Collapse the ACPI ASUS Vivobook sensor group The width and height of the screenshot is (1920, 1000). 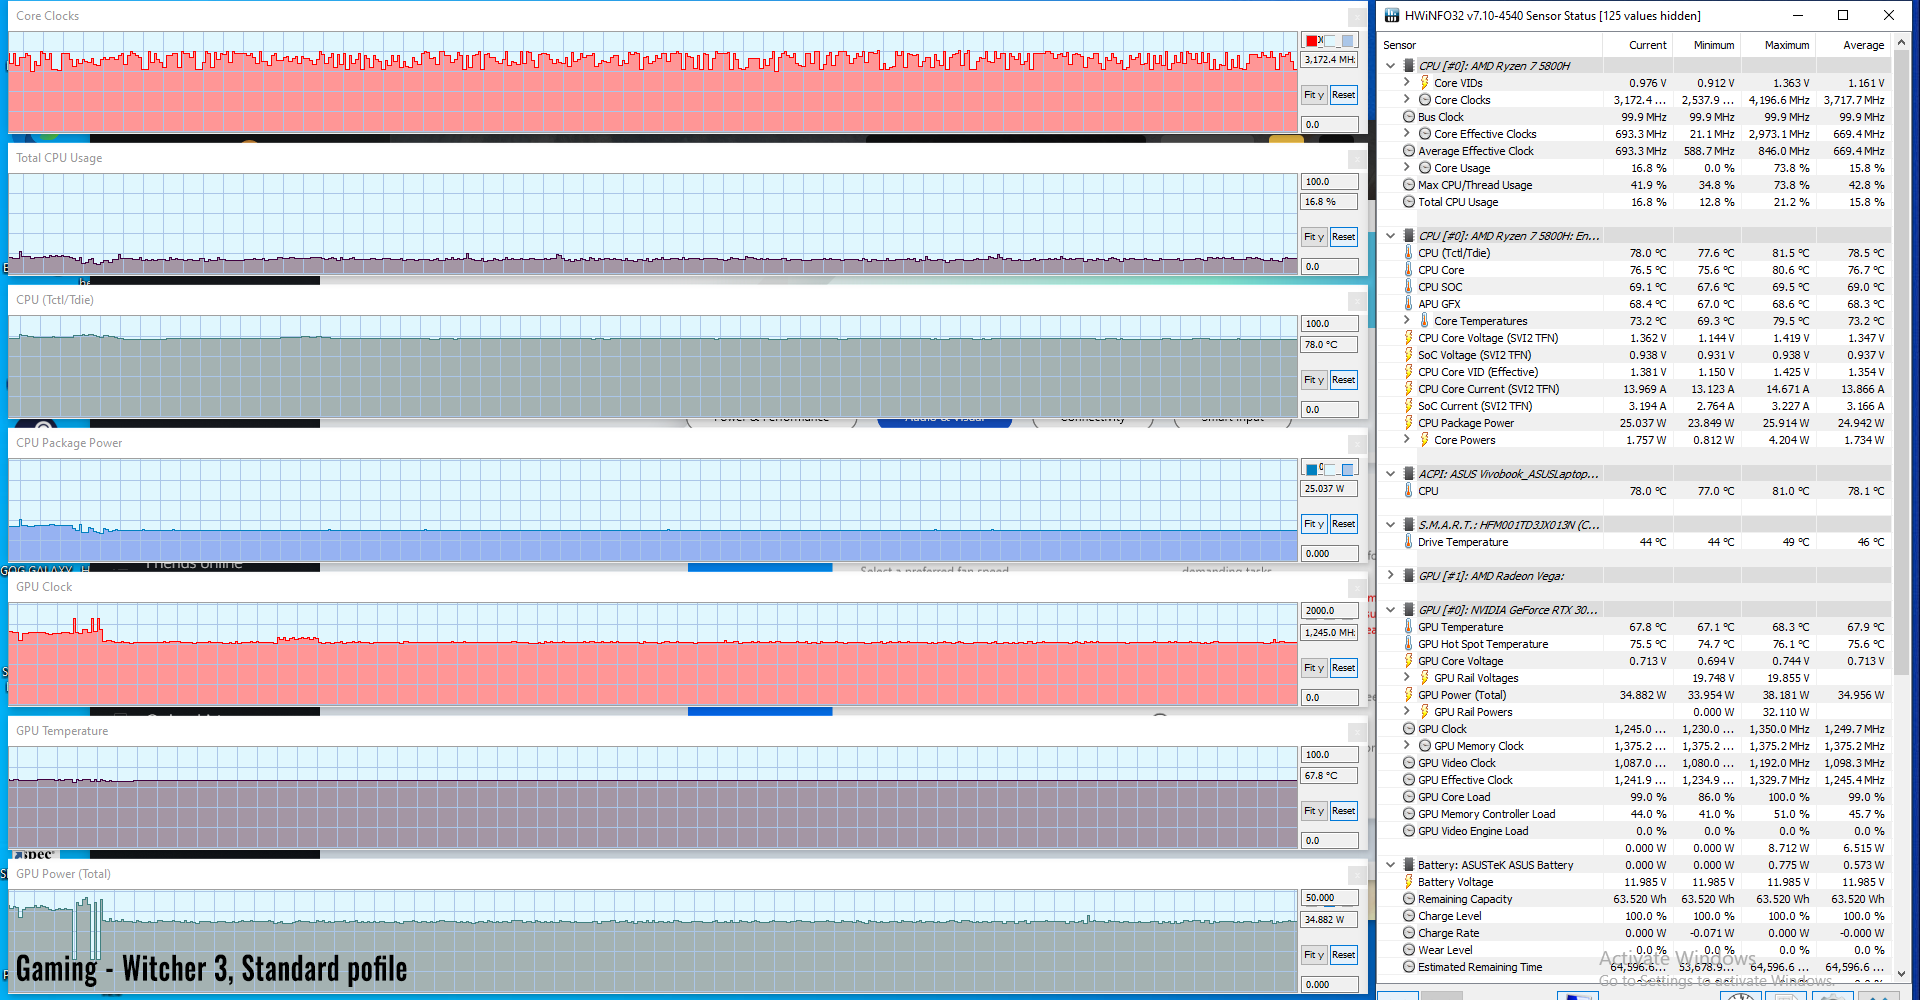pyautogui.click(x=1390, y=474)
